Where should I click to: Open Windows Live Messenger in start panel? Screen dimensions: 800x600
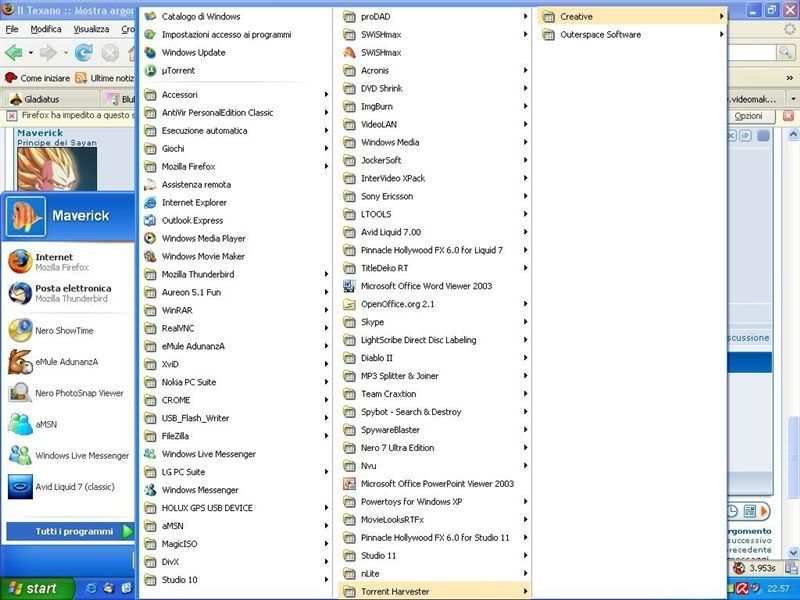coord(68,456)
